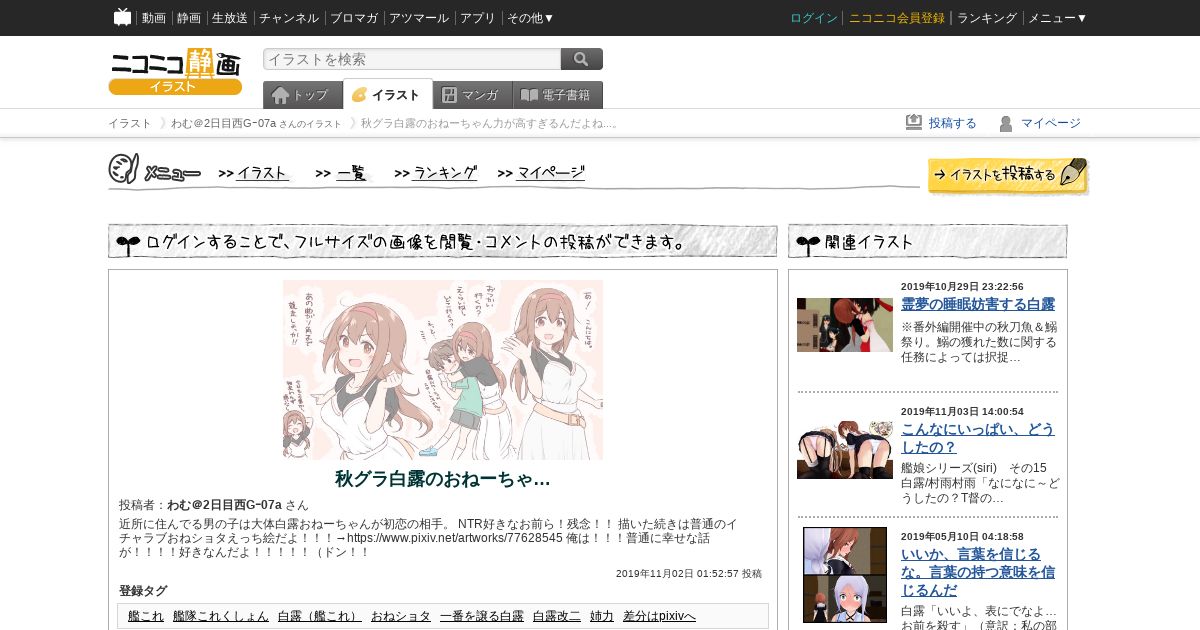The height and width of the screenshot is (630, 1200).
Task: Click the search magnifier button
Action: [582, 59]
